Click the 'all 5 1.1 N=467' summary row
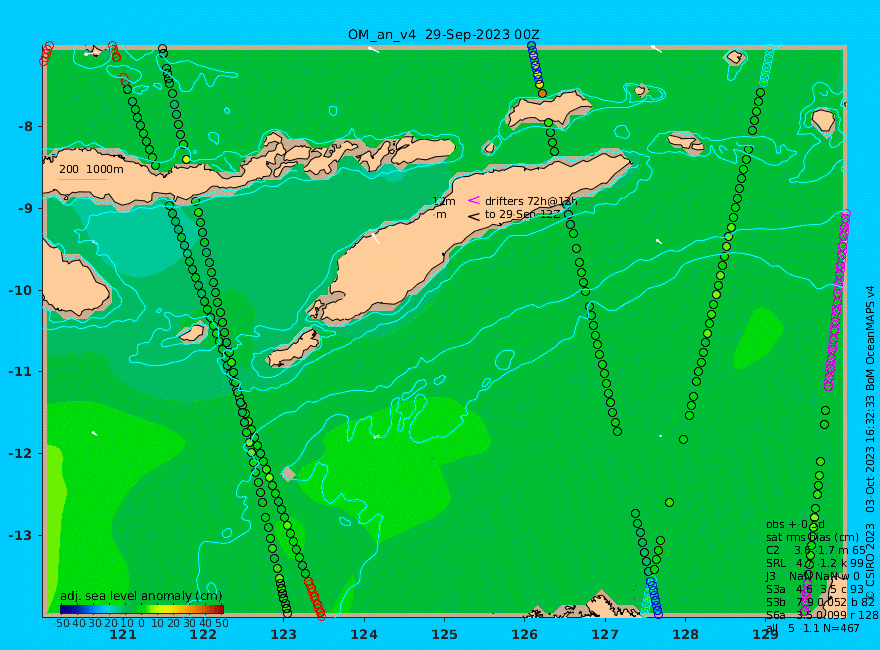 pos(813,628)
